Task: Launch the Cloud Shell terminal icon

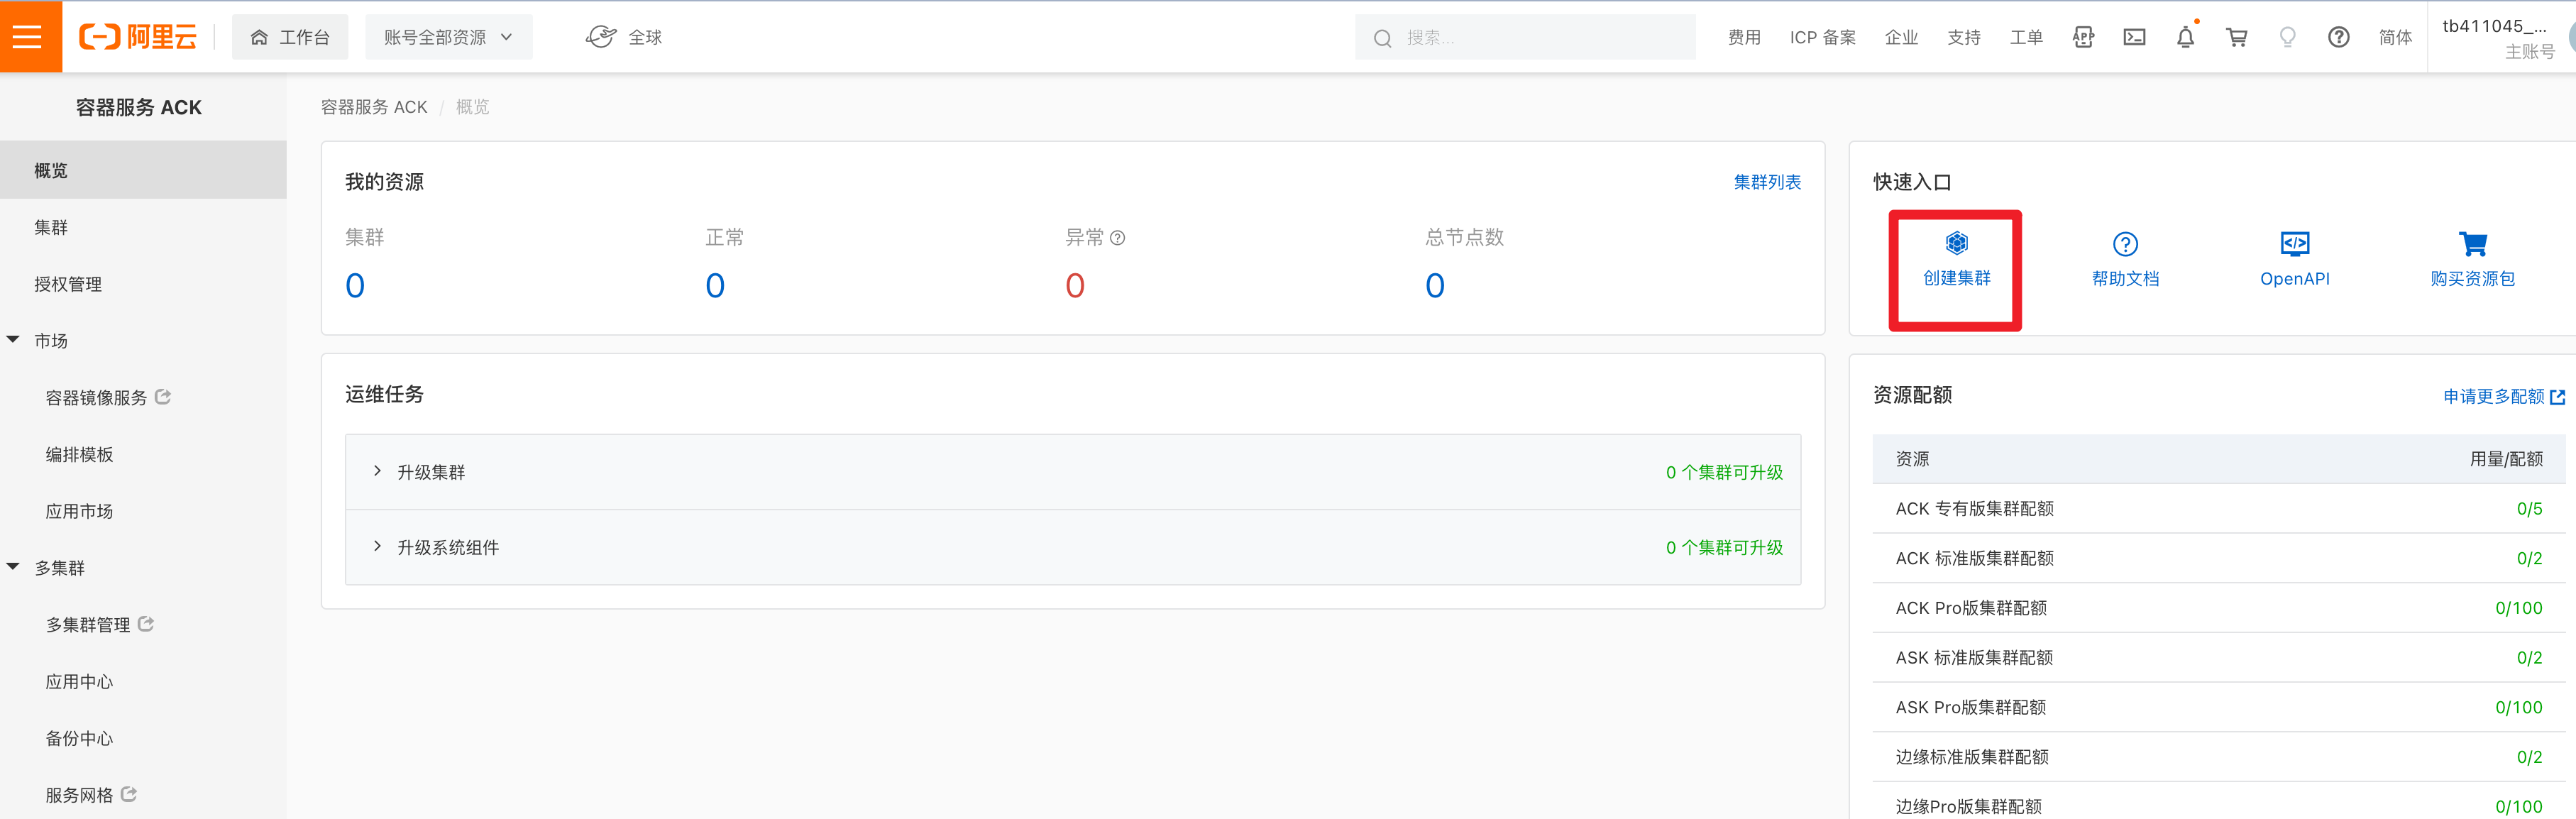Action: [x=2134, y=38]
